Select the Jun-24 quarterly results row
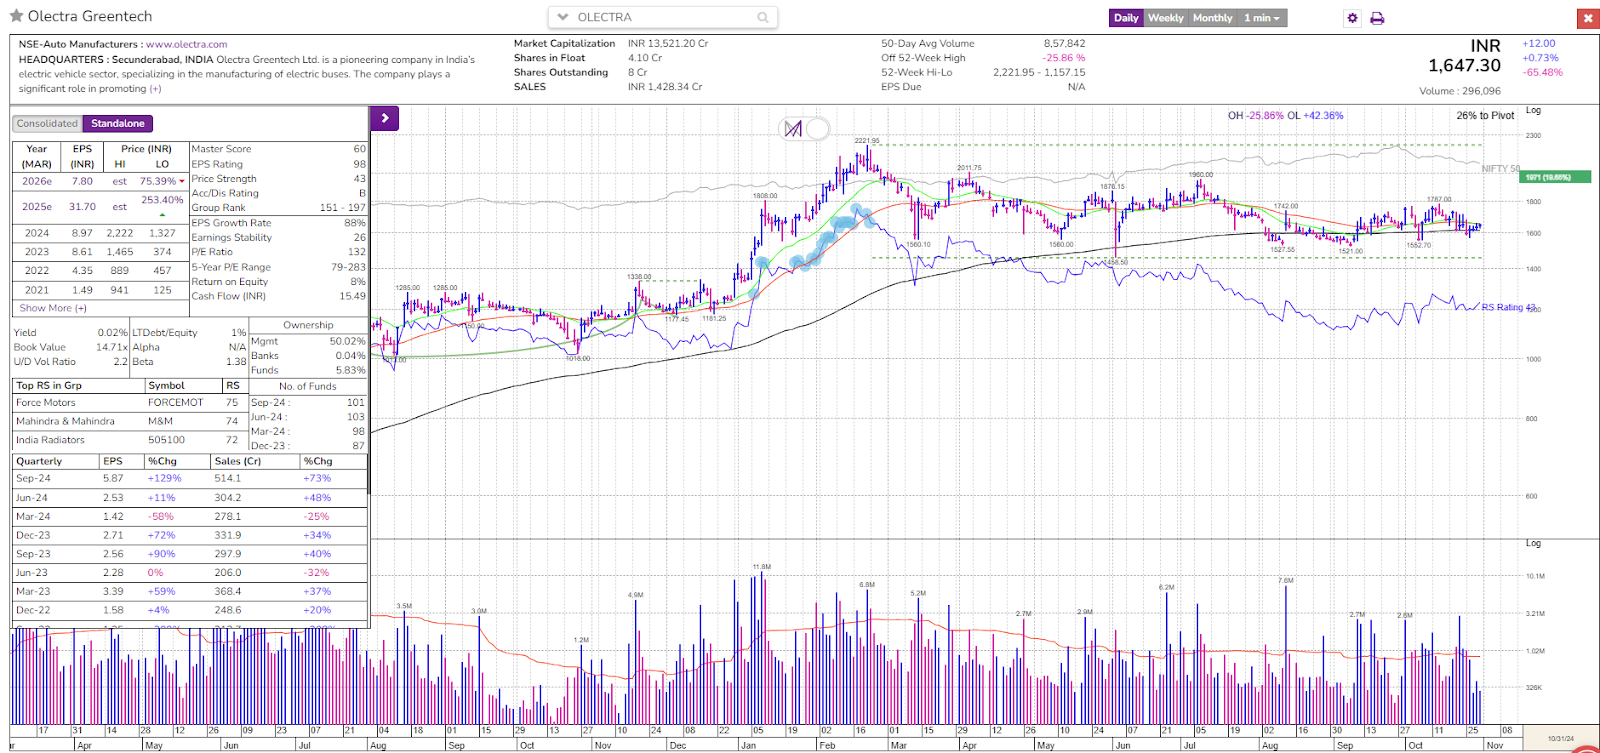The width and height of the screenshot is (1600, 753). pos(190,498)
